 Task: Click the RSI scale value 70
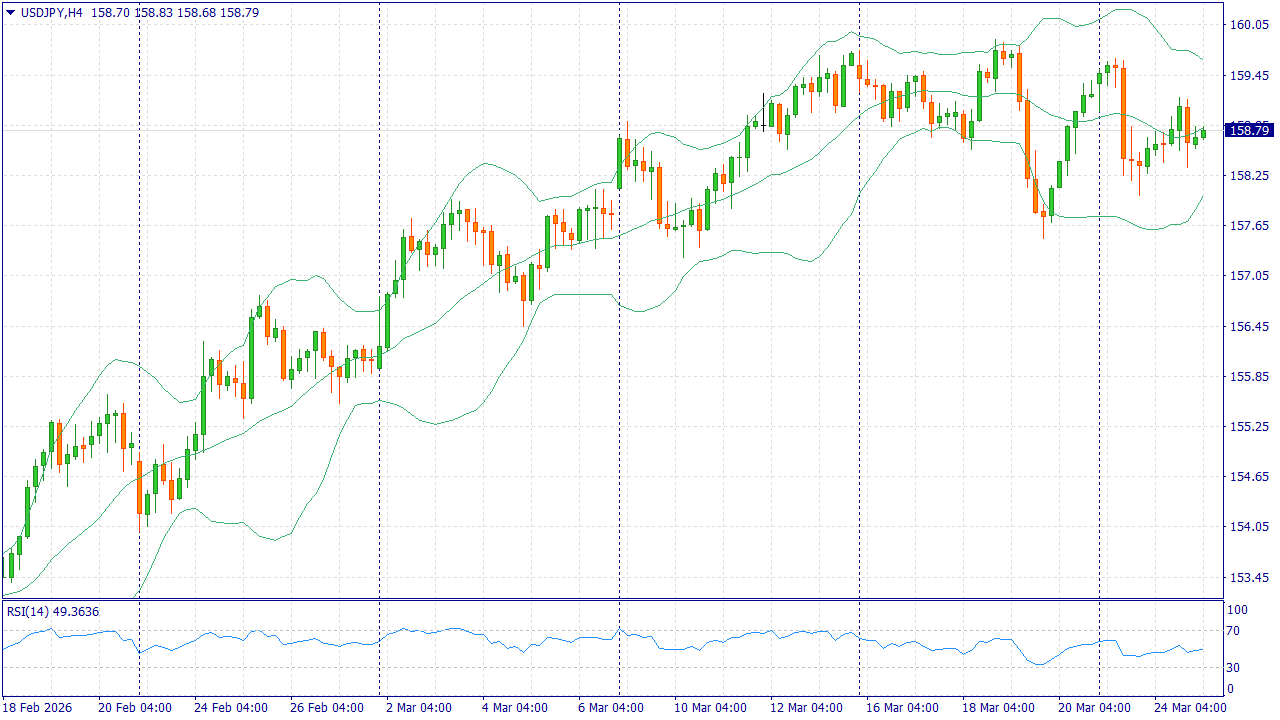(x=1235, y=631)
